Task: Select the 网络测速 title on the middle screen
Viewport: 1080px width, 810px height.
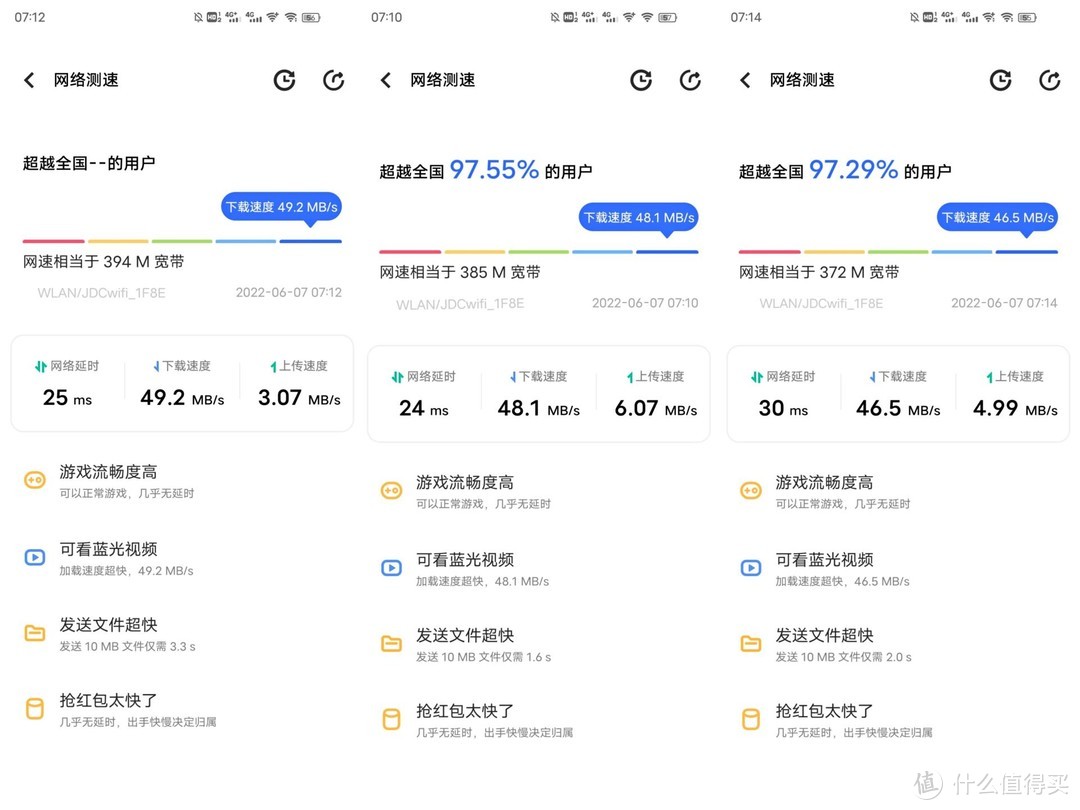Action: click(x=441, y=80)
